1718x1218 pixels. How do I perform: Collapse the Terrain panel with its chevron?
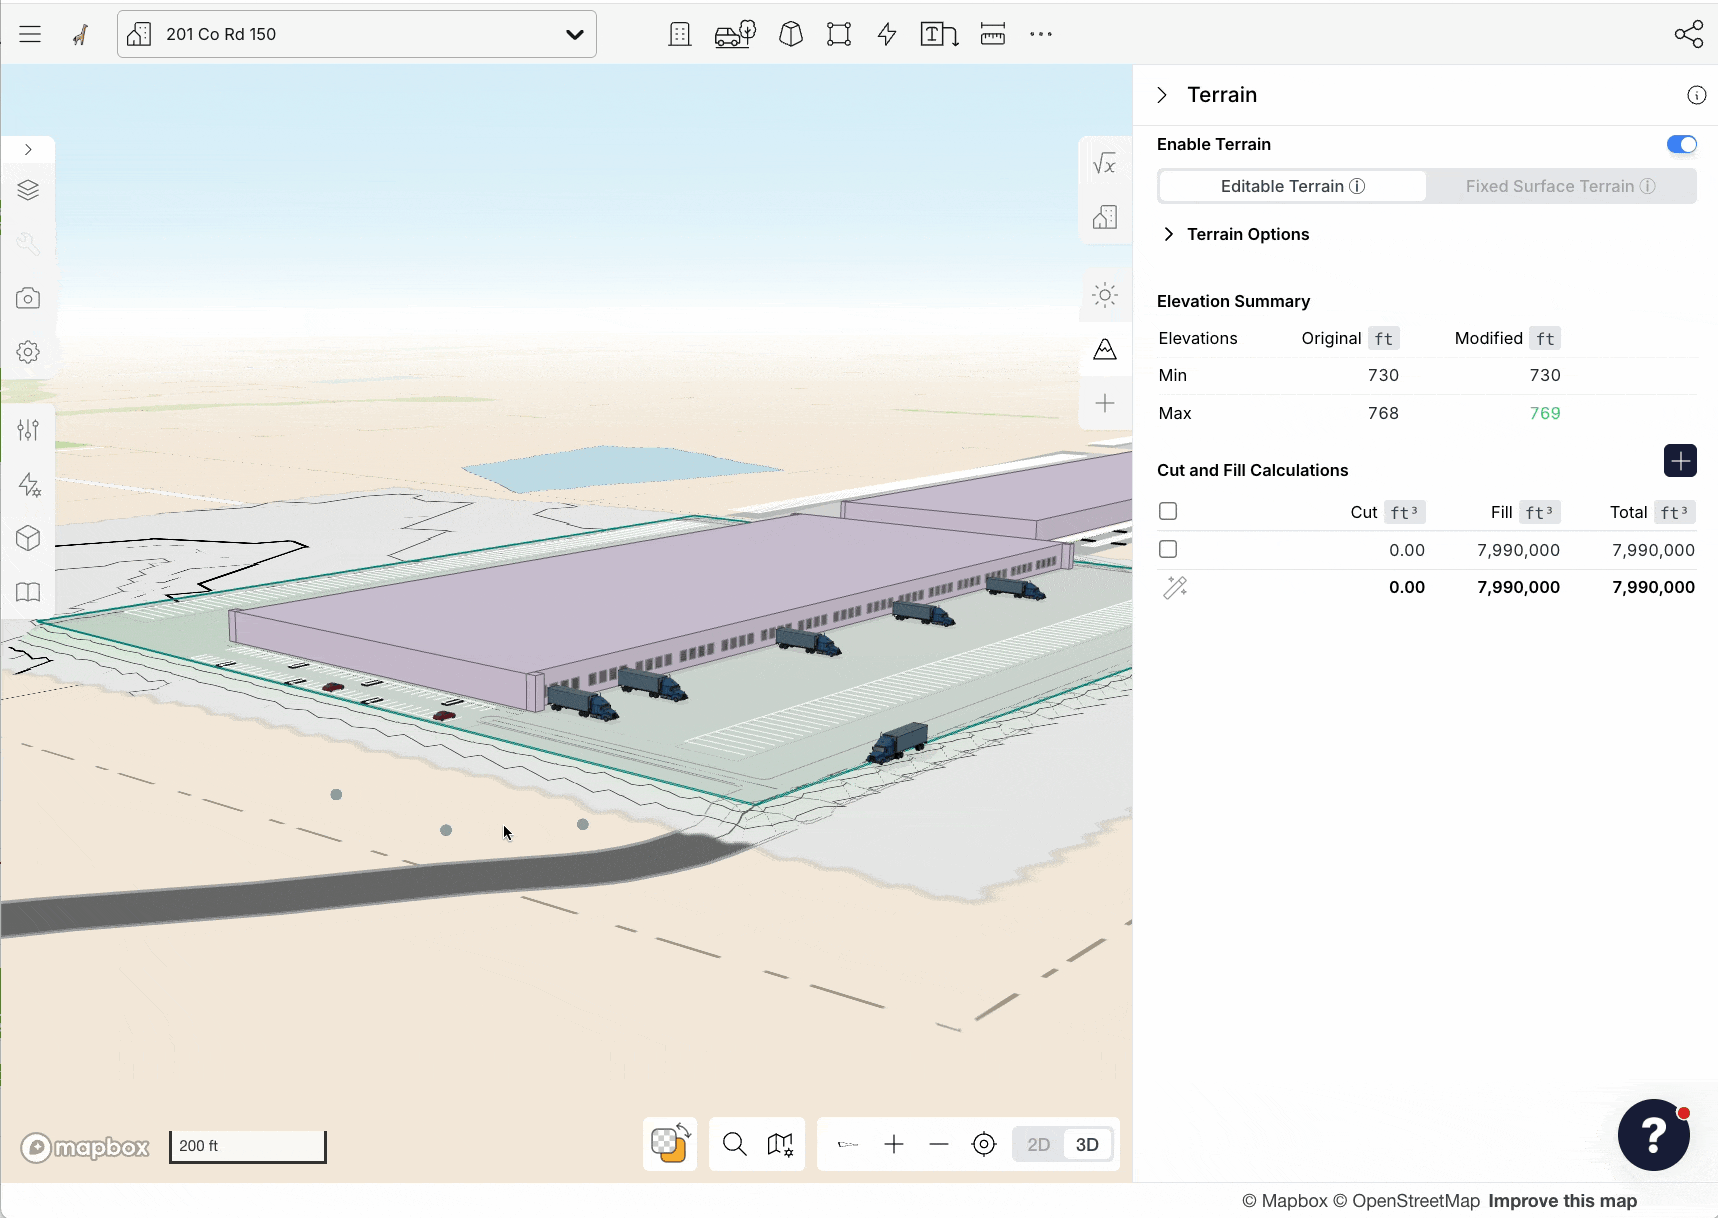click(x=1162, y=94)
